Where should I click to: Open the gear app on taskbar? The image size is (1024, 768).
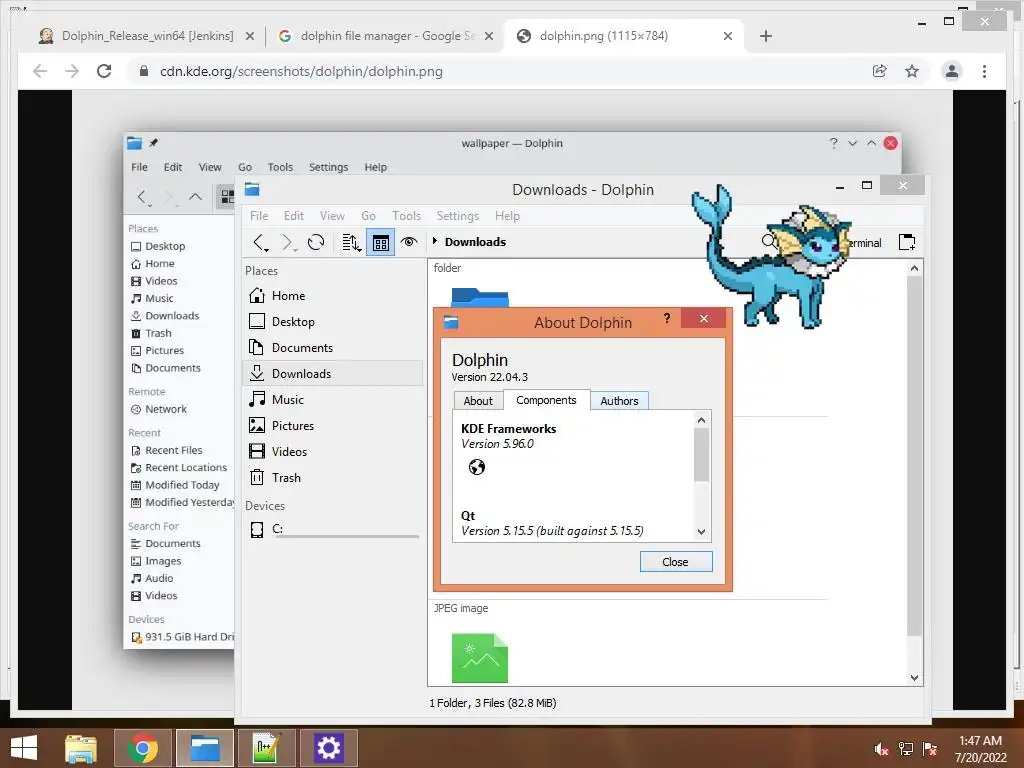point(328,748)
